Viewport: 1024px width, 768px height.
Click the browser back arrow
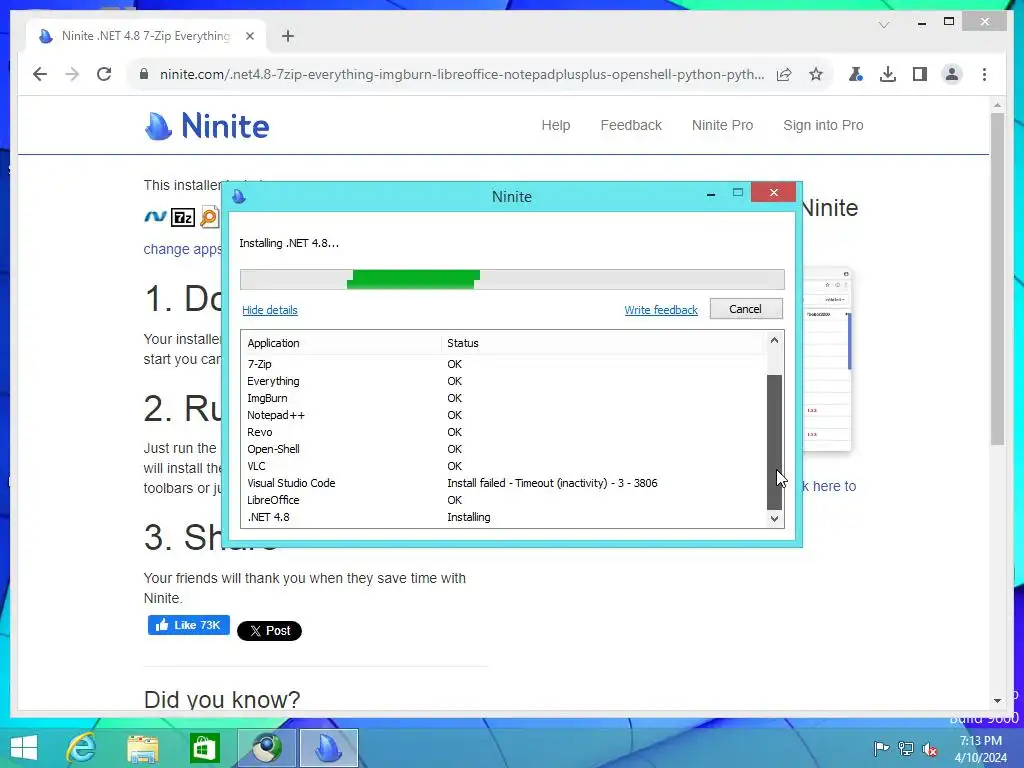[x=40, y=74]
